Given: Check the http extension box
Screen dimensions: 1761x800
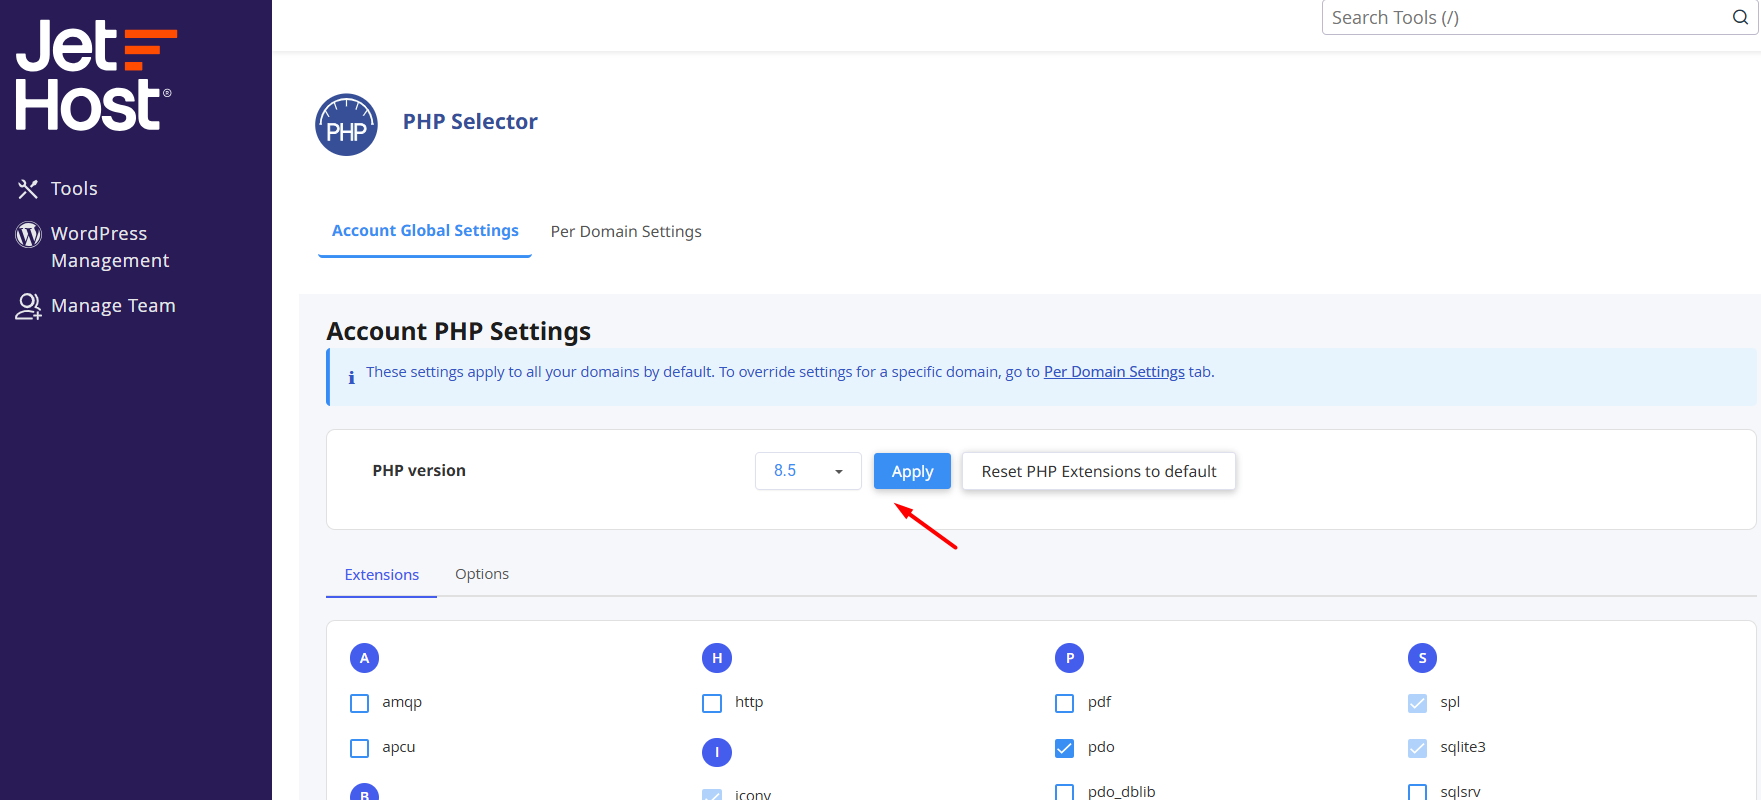Looking at the screenshot, I should 712,703.
